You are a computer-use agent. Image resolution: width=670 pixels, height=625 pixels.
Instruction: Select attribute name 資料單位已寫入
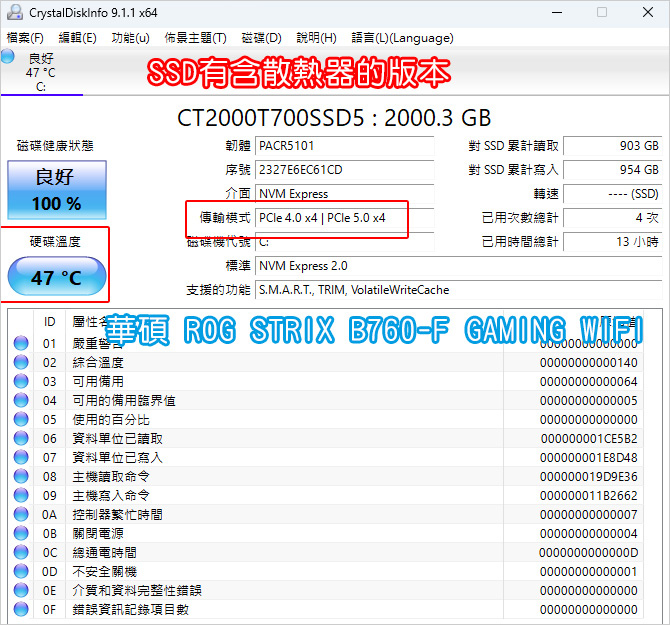118,458
